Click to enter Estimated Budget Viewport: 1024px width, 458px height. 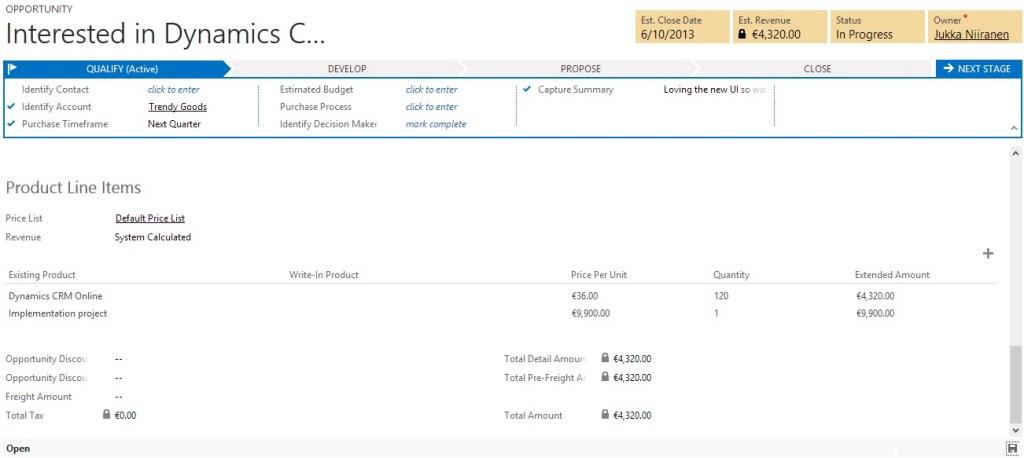[x=432, y=90]
